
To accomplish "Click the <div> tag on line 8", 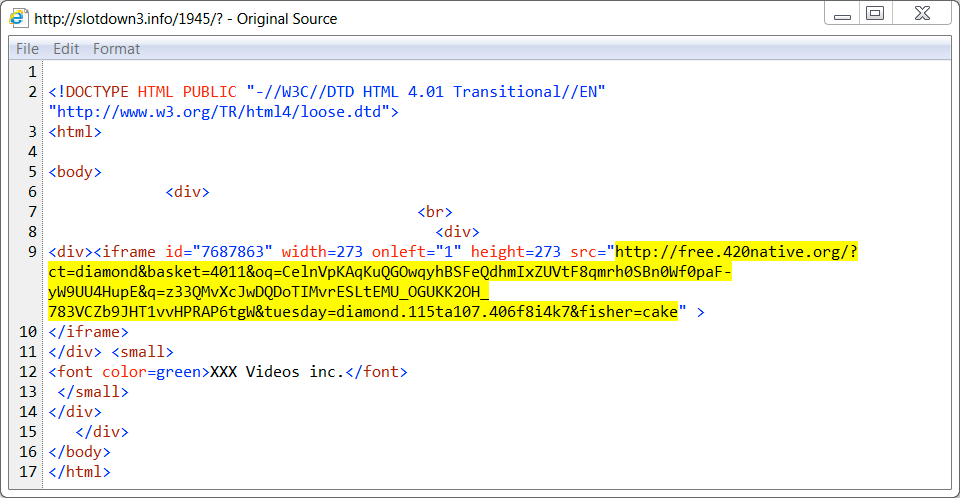I will (457, 232).
